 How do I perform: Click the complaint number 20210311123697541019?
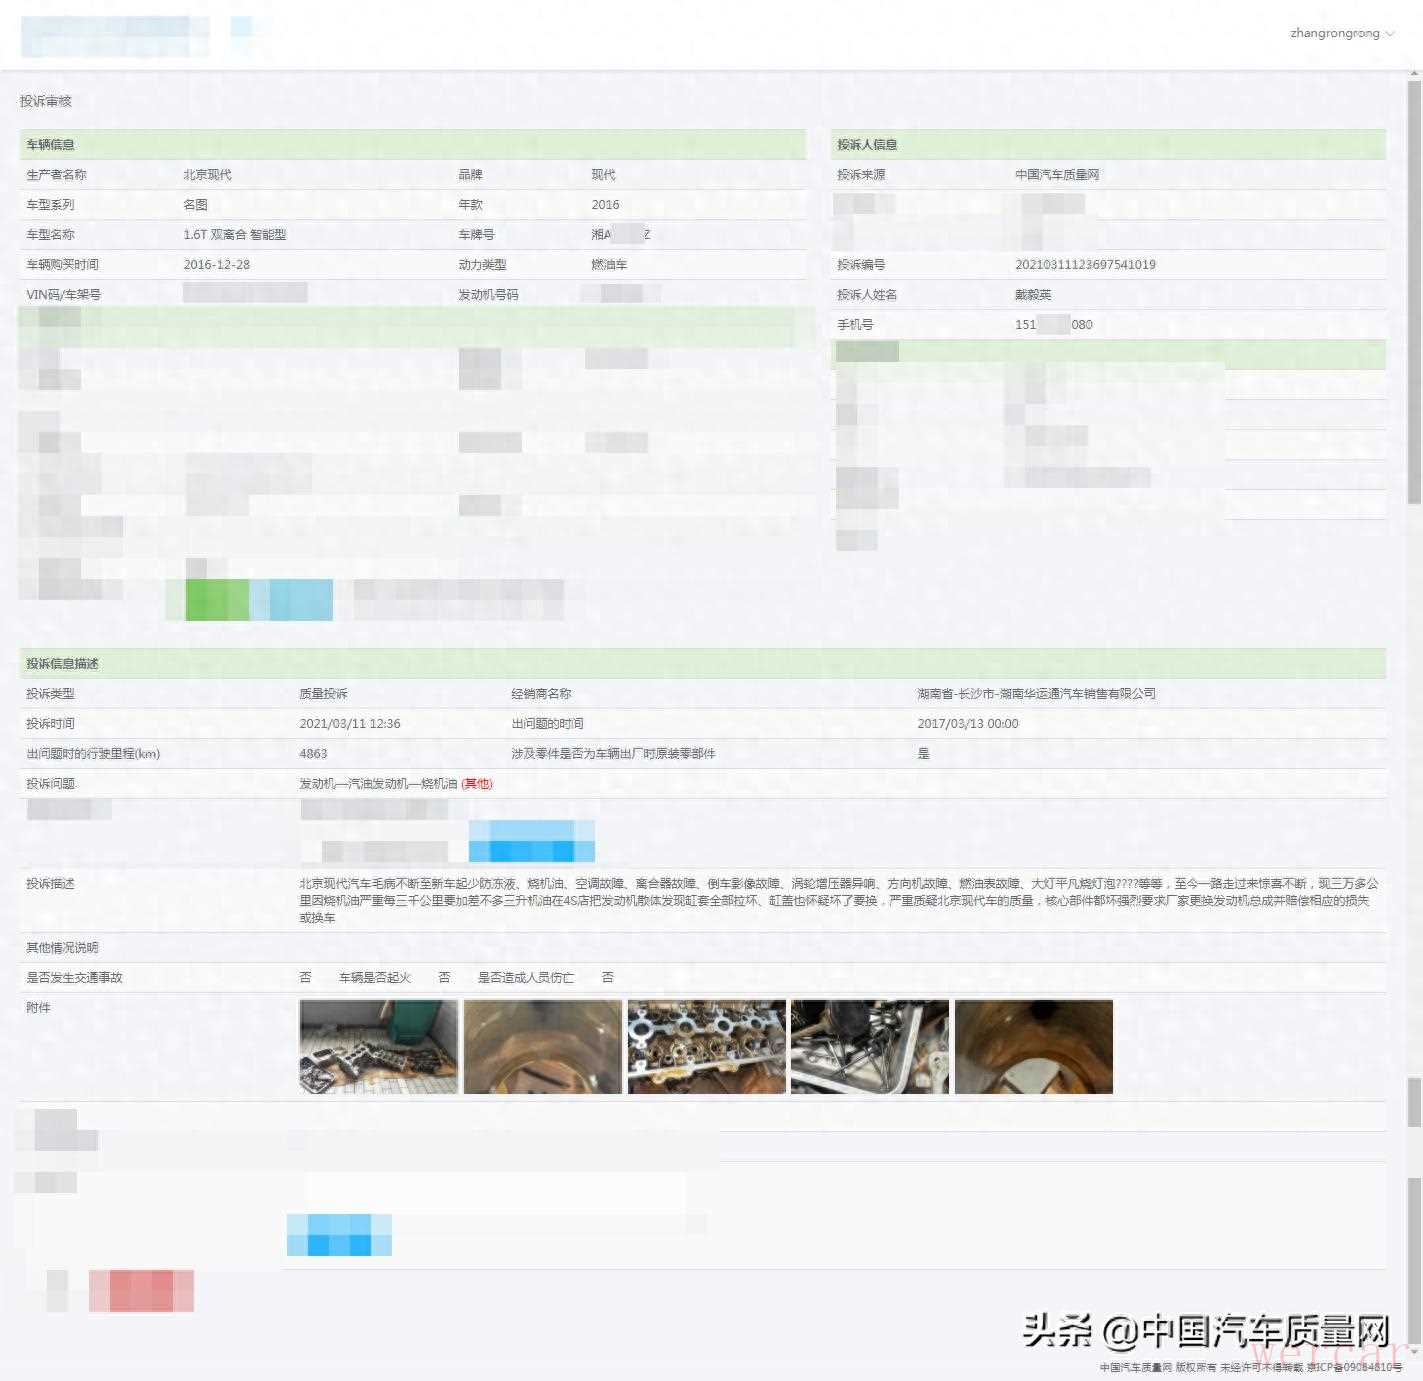tap(1085, 265)
